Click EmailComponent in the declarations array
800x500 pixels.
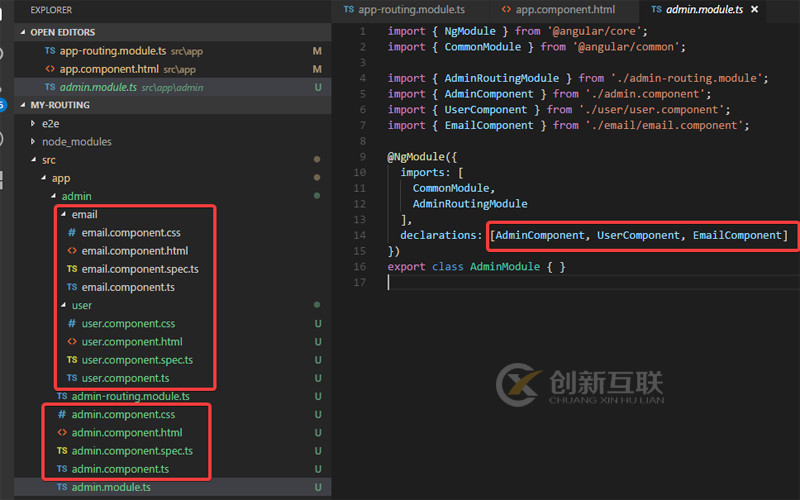737,235
